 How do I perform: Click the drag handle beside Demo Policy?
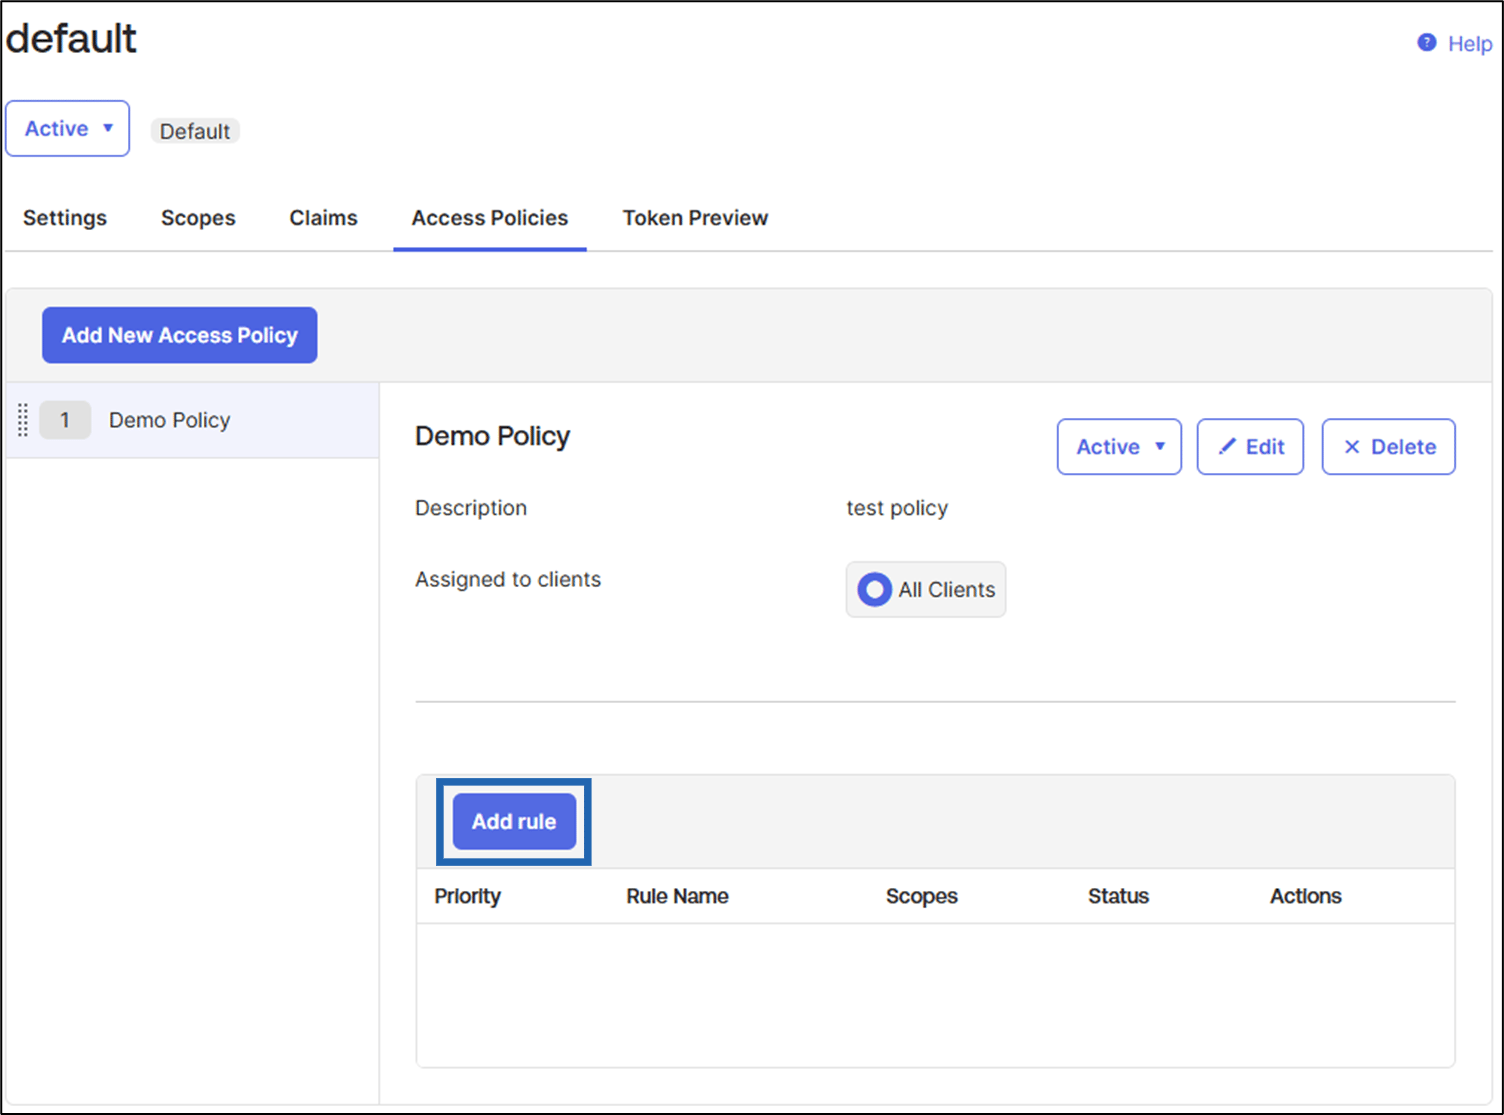pyautogui.click(x=23, y=420)
